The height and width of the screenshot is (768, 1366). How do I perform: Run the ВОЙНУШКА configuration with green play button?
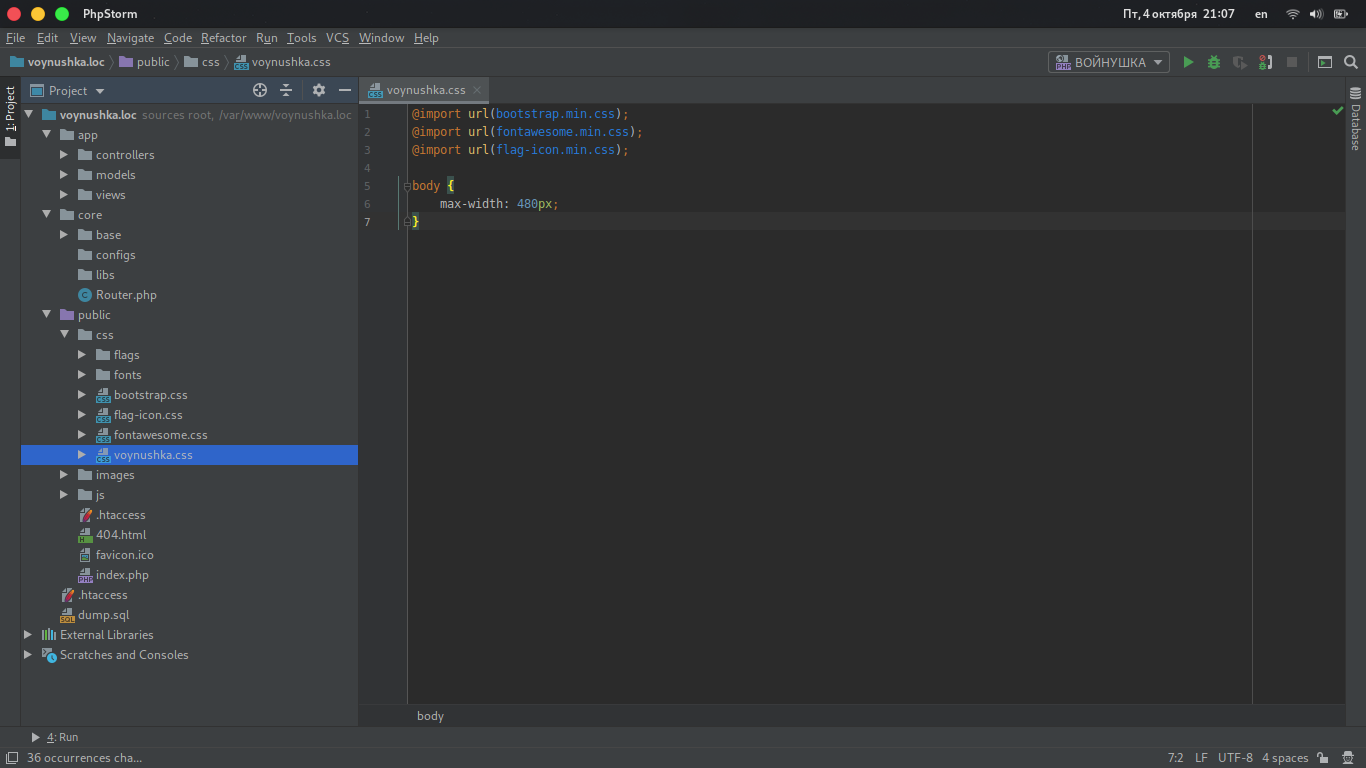pos(1188,62)
